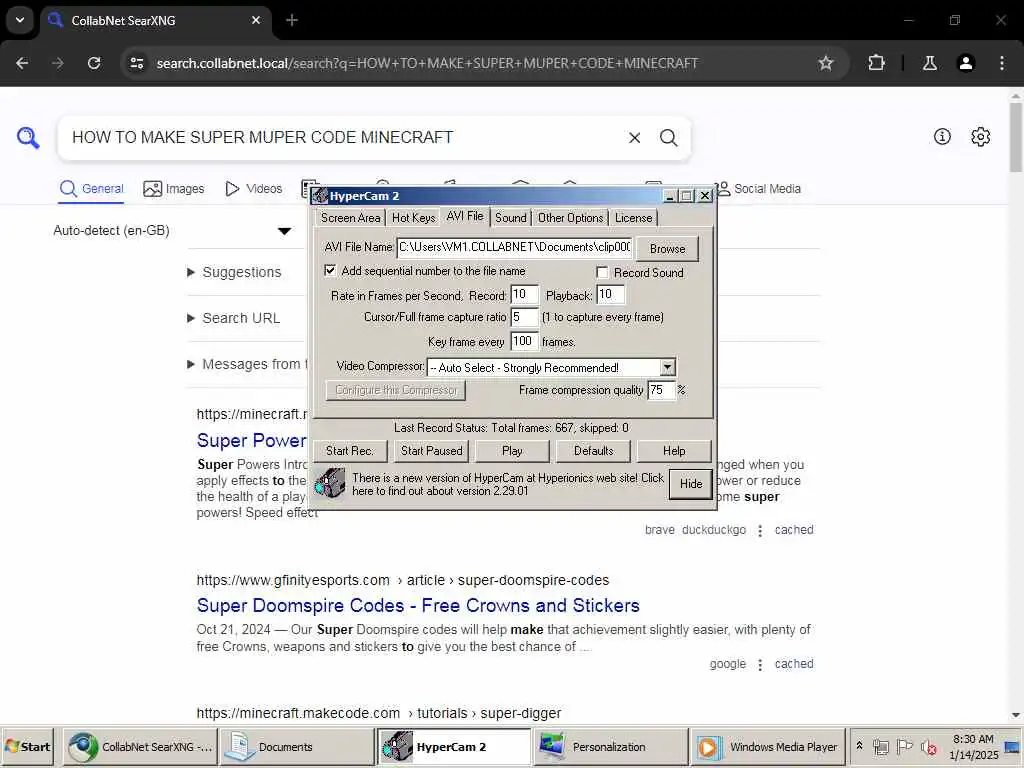Screen dimensions: 1024x768
Task: Open SearXNG preferences gear icon
Action: (x=980, y=136)
